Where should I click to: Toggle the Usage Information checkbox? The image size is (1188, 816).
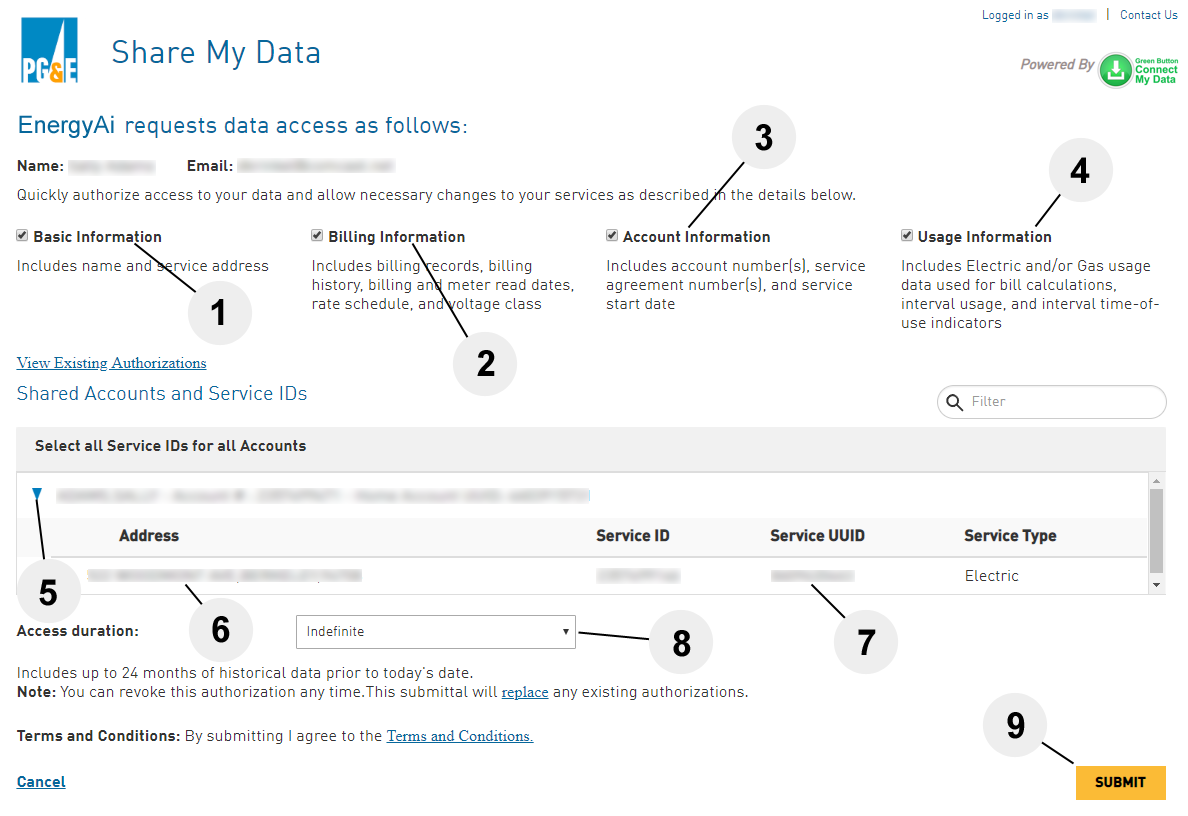coord(906,236)
